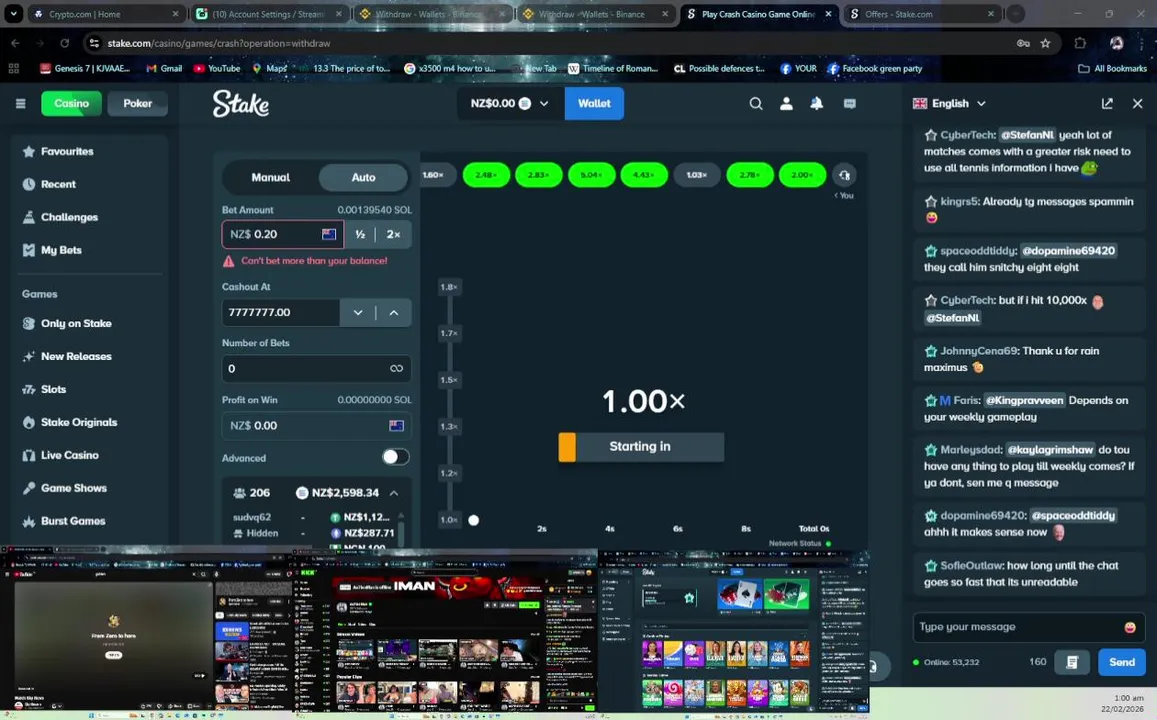The image size is (1157, 720).
Task: Bookmark this page with the star
Action: point(1045,44)
